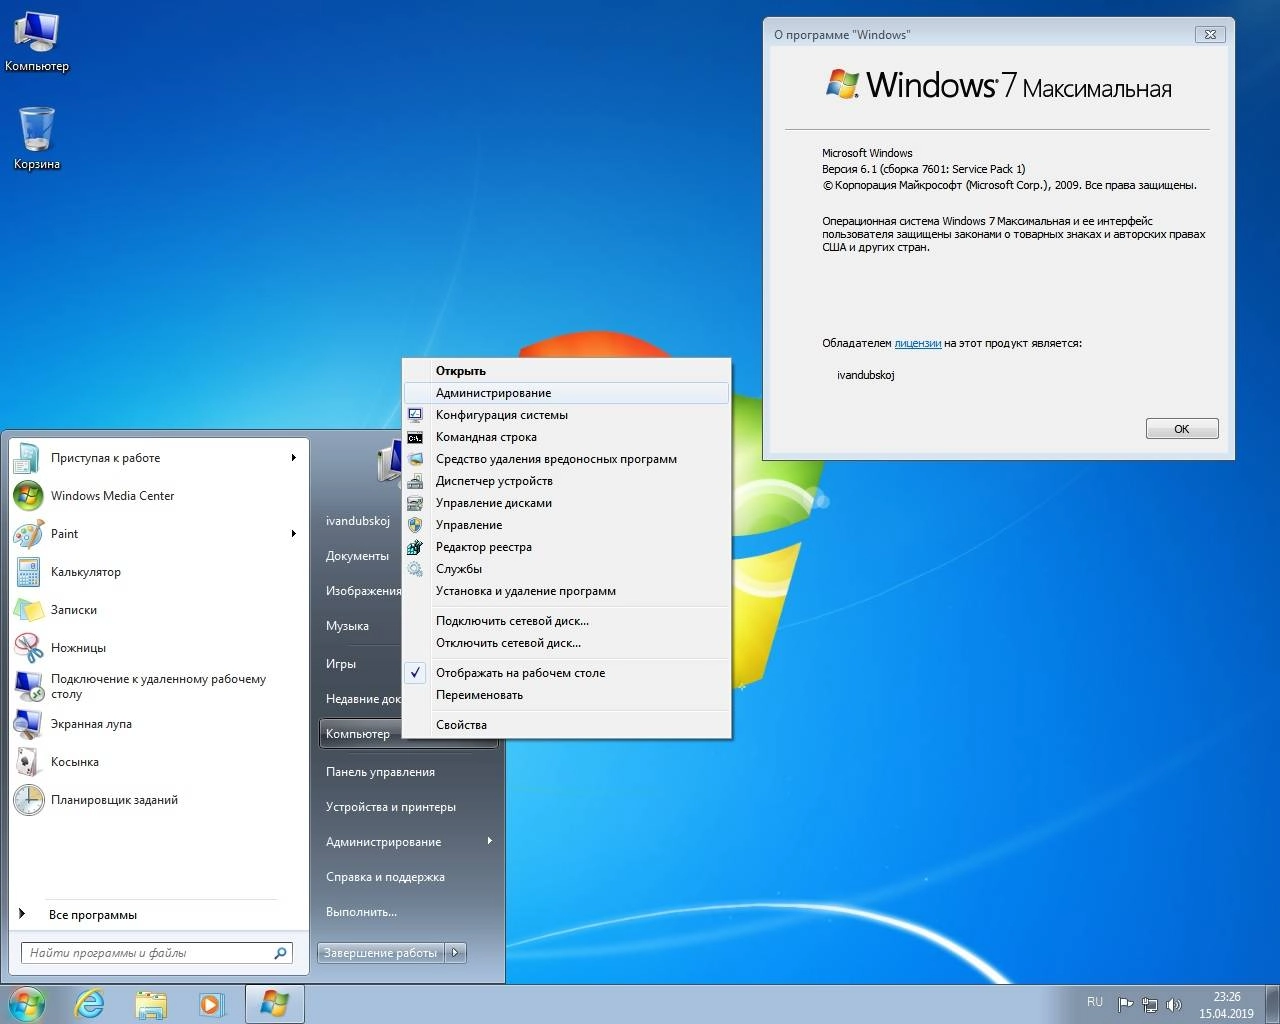Launch Windows Media Center icon
The image size is (1280, 1024).
tap(28, 496)
